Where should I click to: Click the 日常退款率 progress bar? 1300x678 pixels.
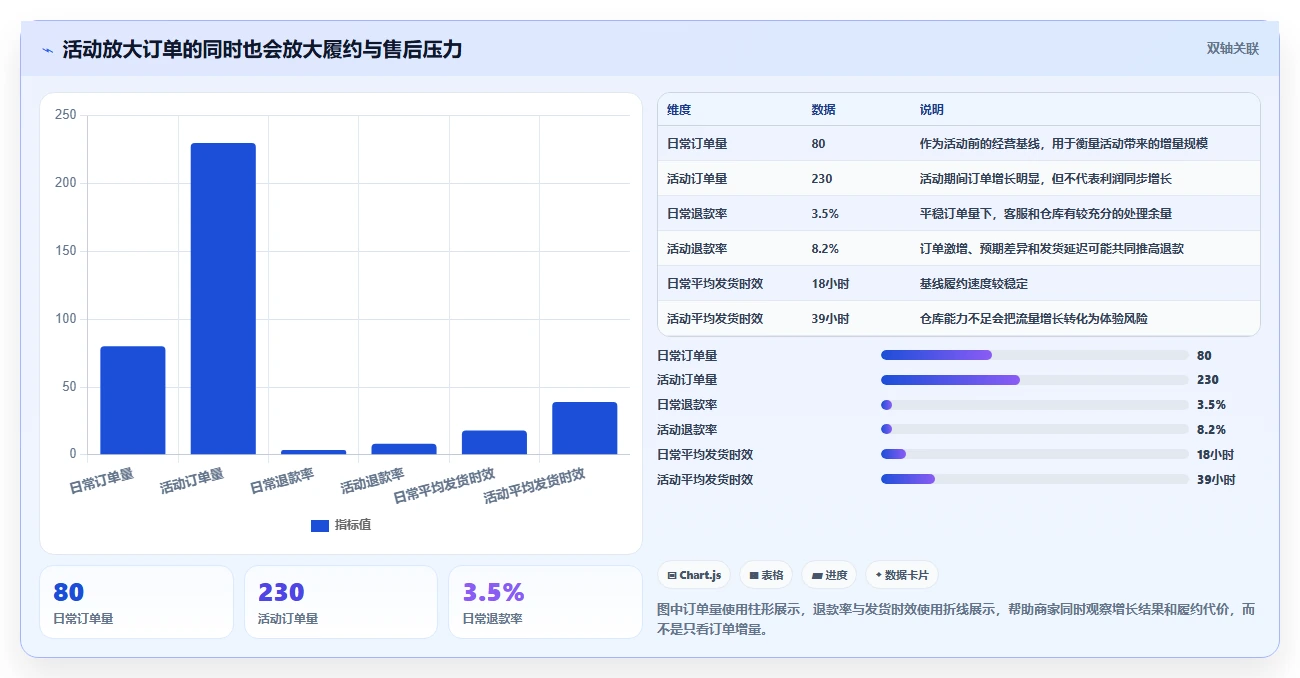pos(1035,405)
